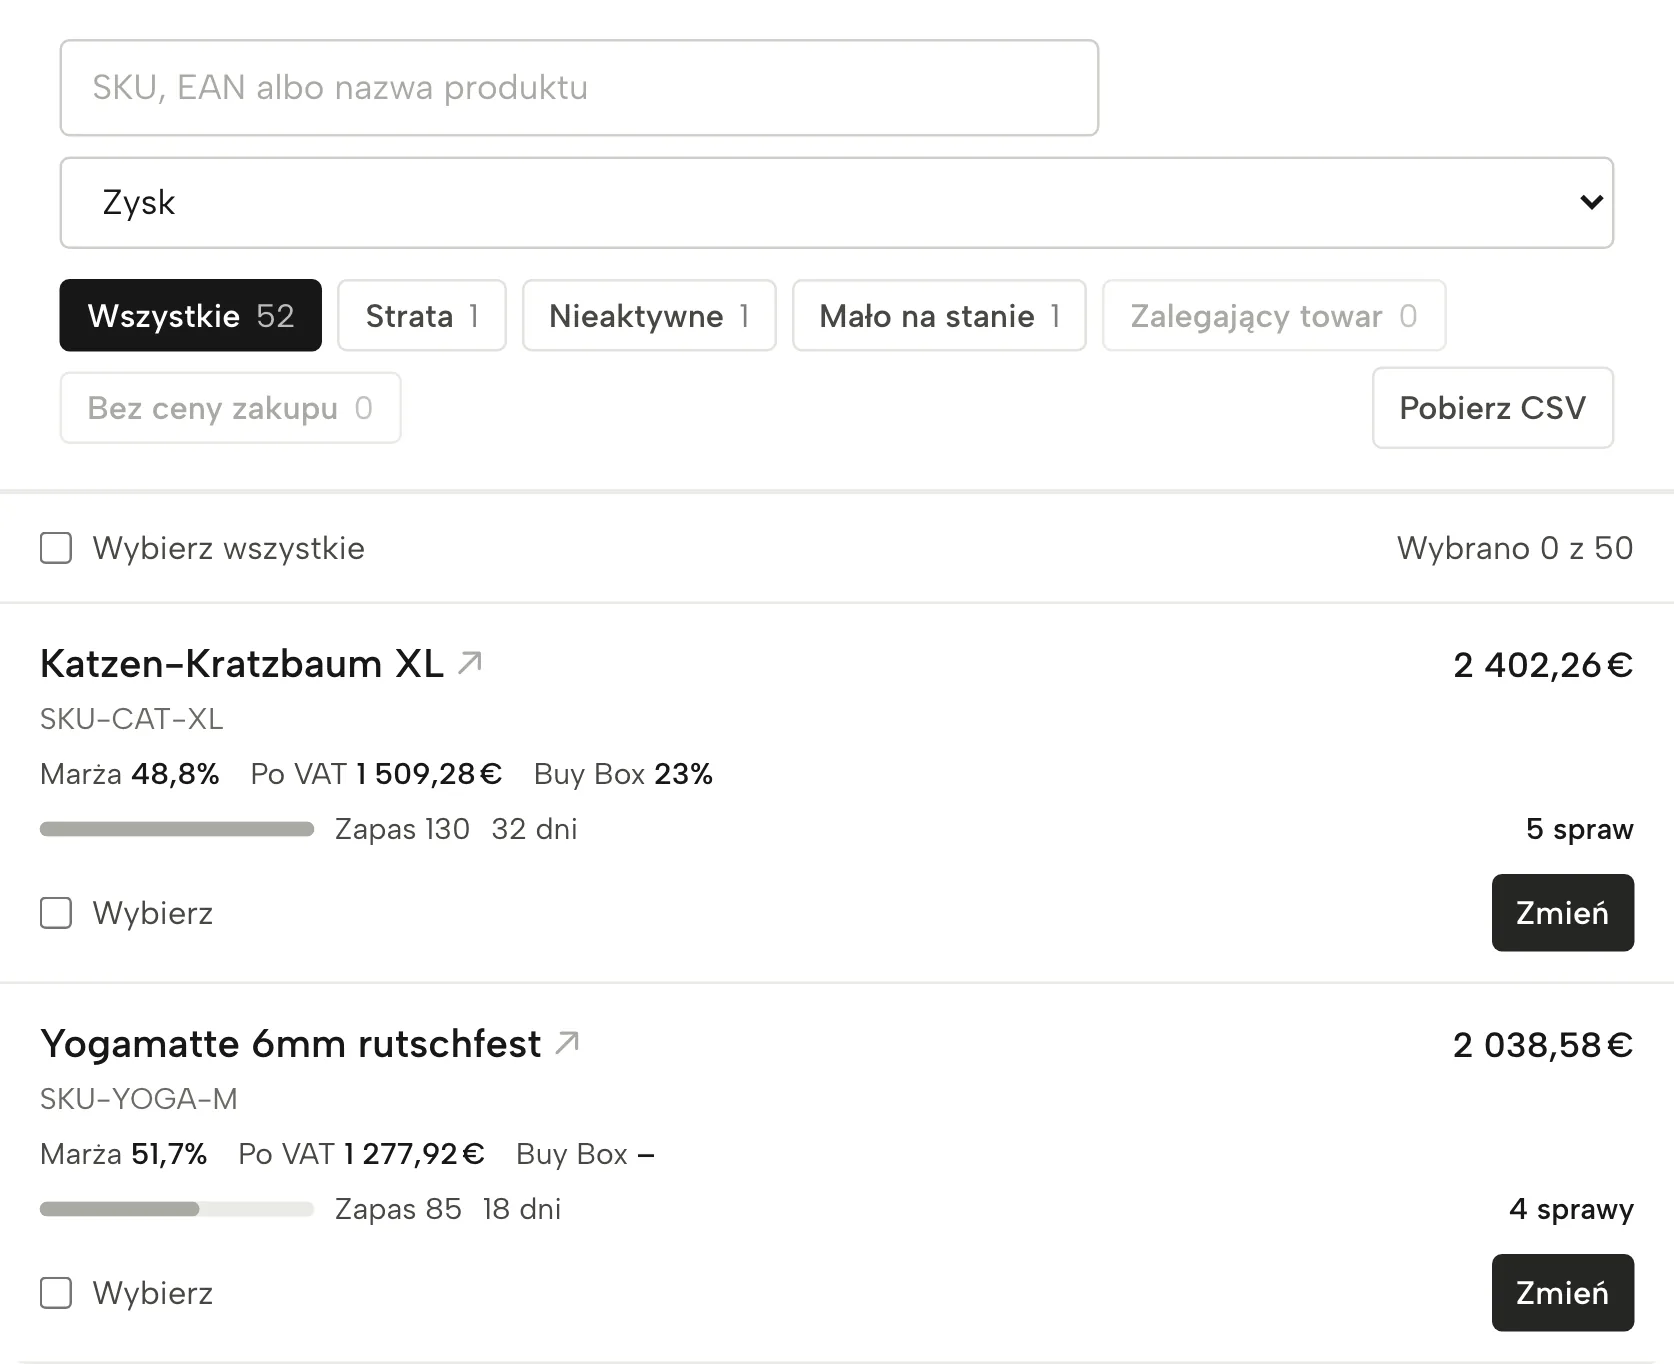This screenshot has width=1674, height=1364.
Task: Show Nieaktywne products filter
Action: pos(649,315)
